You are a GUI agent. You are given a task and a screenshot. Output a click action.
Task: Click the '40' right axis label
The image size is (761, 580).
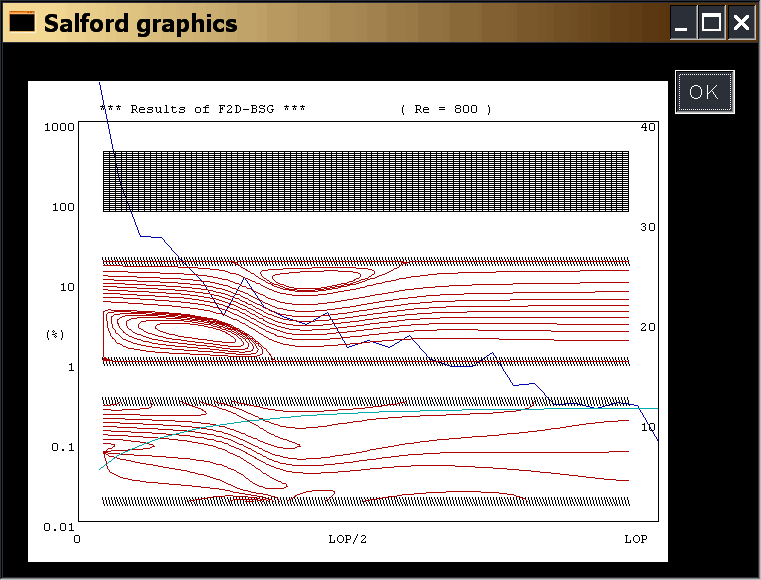pos(648,127)
